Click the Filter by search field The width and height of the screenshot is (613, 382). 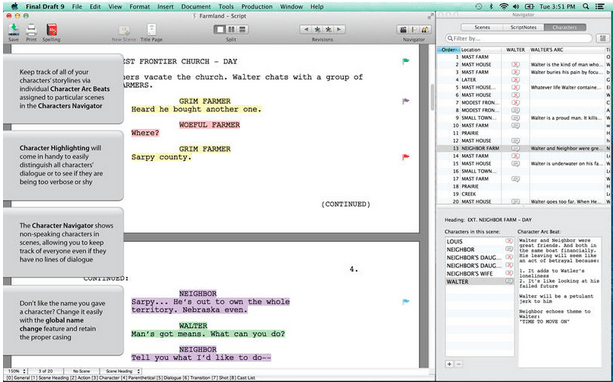click(x=519, y=38)
